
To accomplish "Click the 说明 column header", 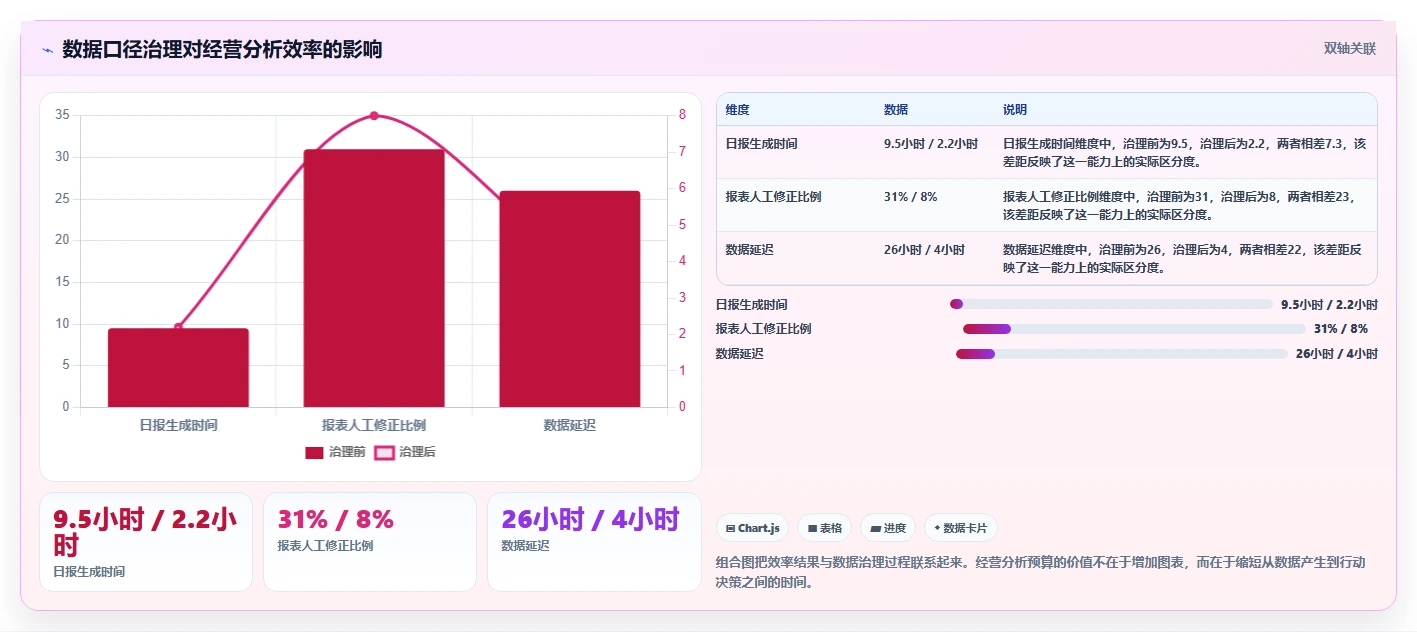I will point(1015,110).
